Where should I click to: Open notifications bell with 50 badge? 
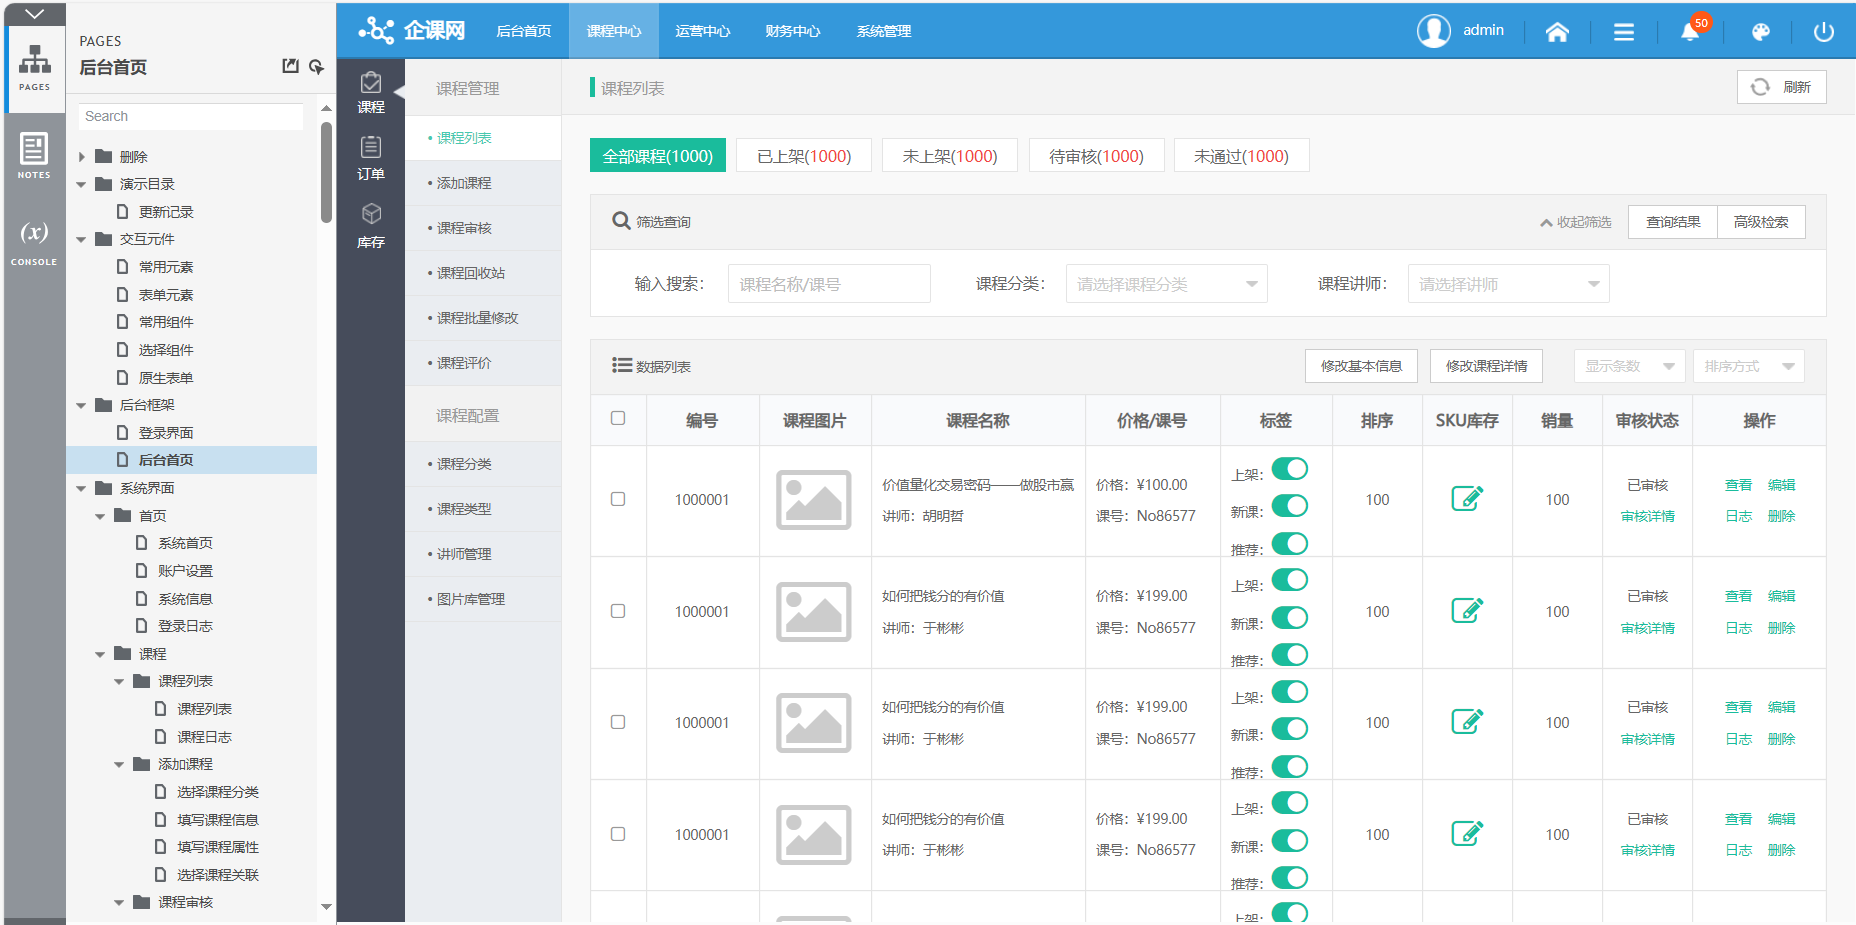point(1690,32)
